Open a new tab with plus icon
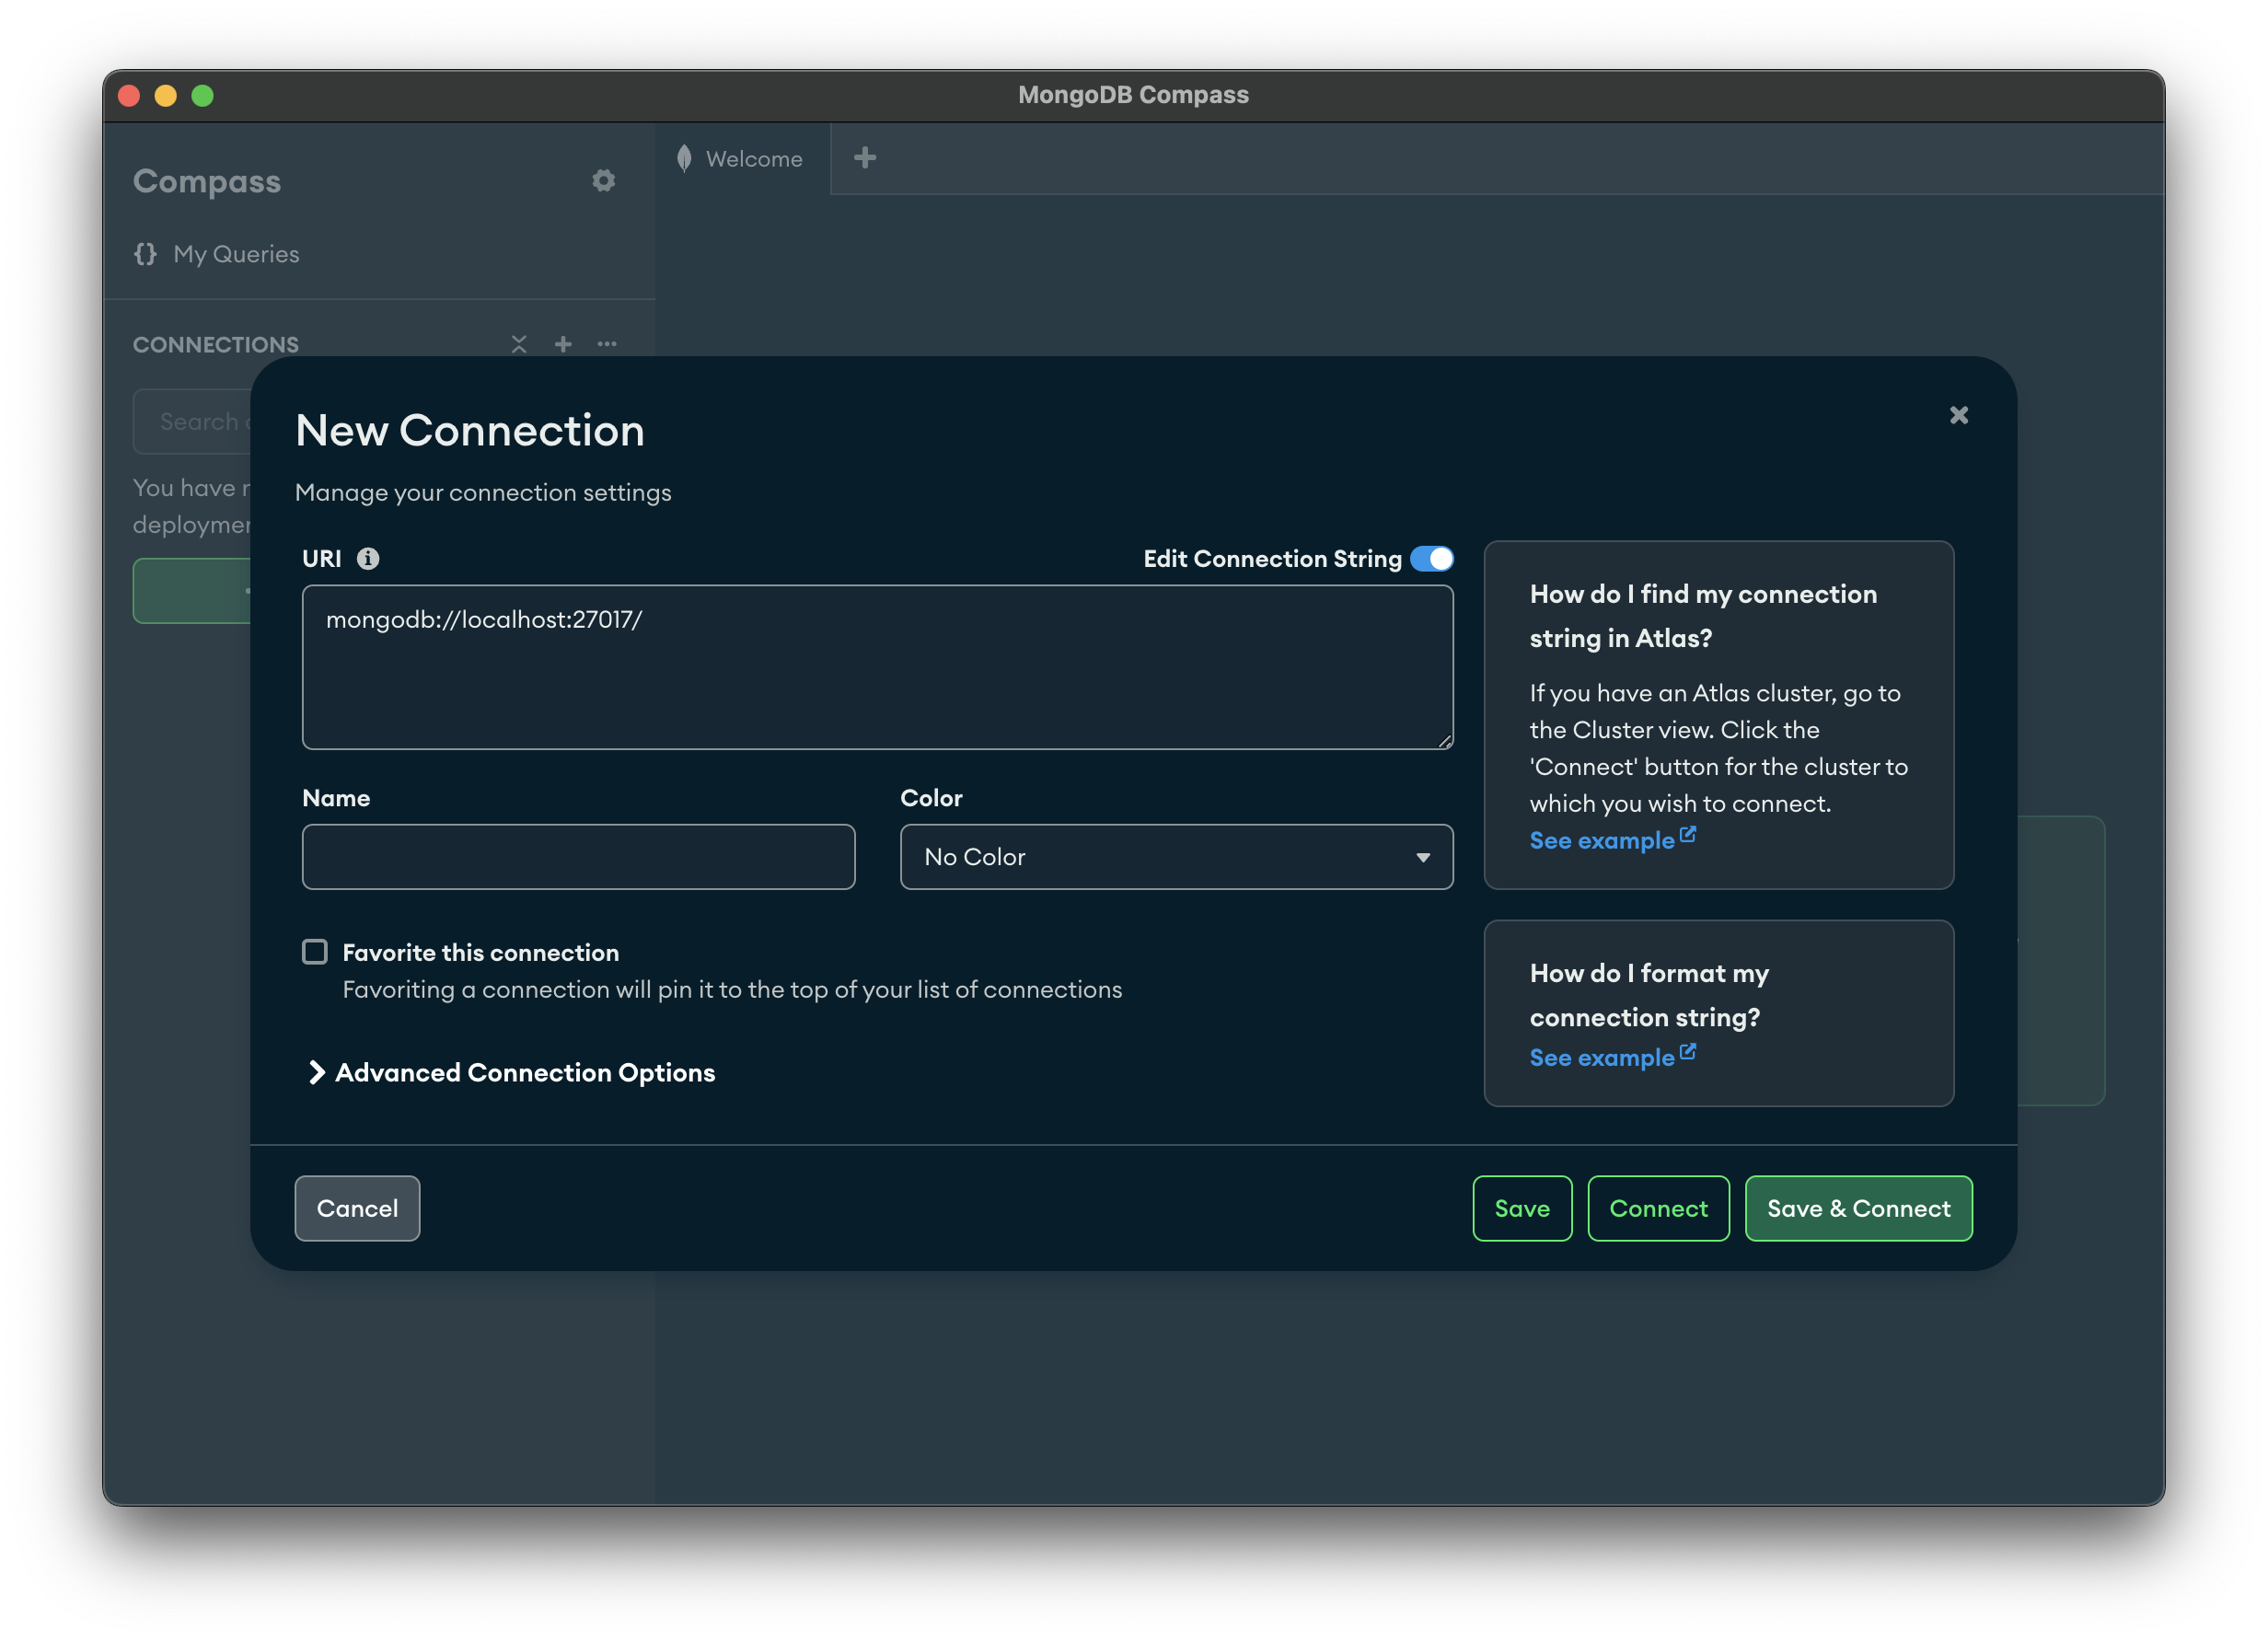The height and width of the screenshot is (1642, 2268). coord(865,158)
